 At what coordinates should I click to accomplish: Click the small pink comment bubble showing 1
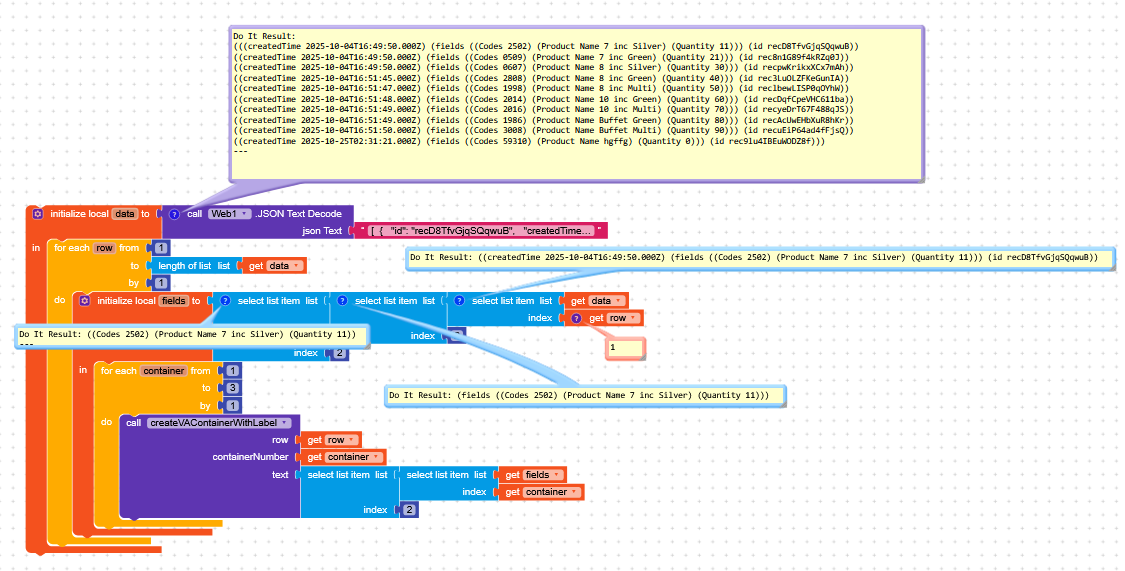pyautogui.click(x=624, y=348)
